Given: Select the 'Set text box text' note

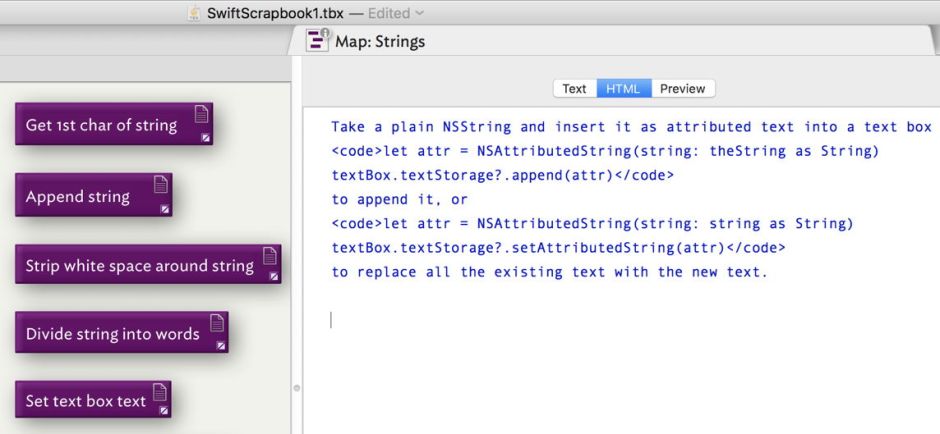Looking at the screenshot, I should point(85,402).
